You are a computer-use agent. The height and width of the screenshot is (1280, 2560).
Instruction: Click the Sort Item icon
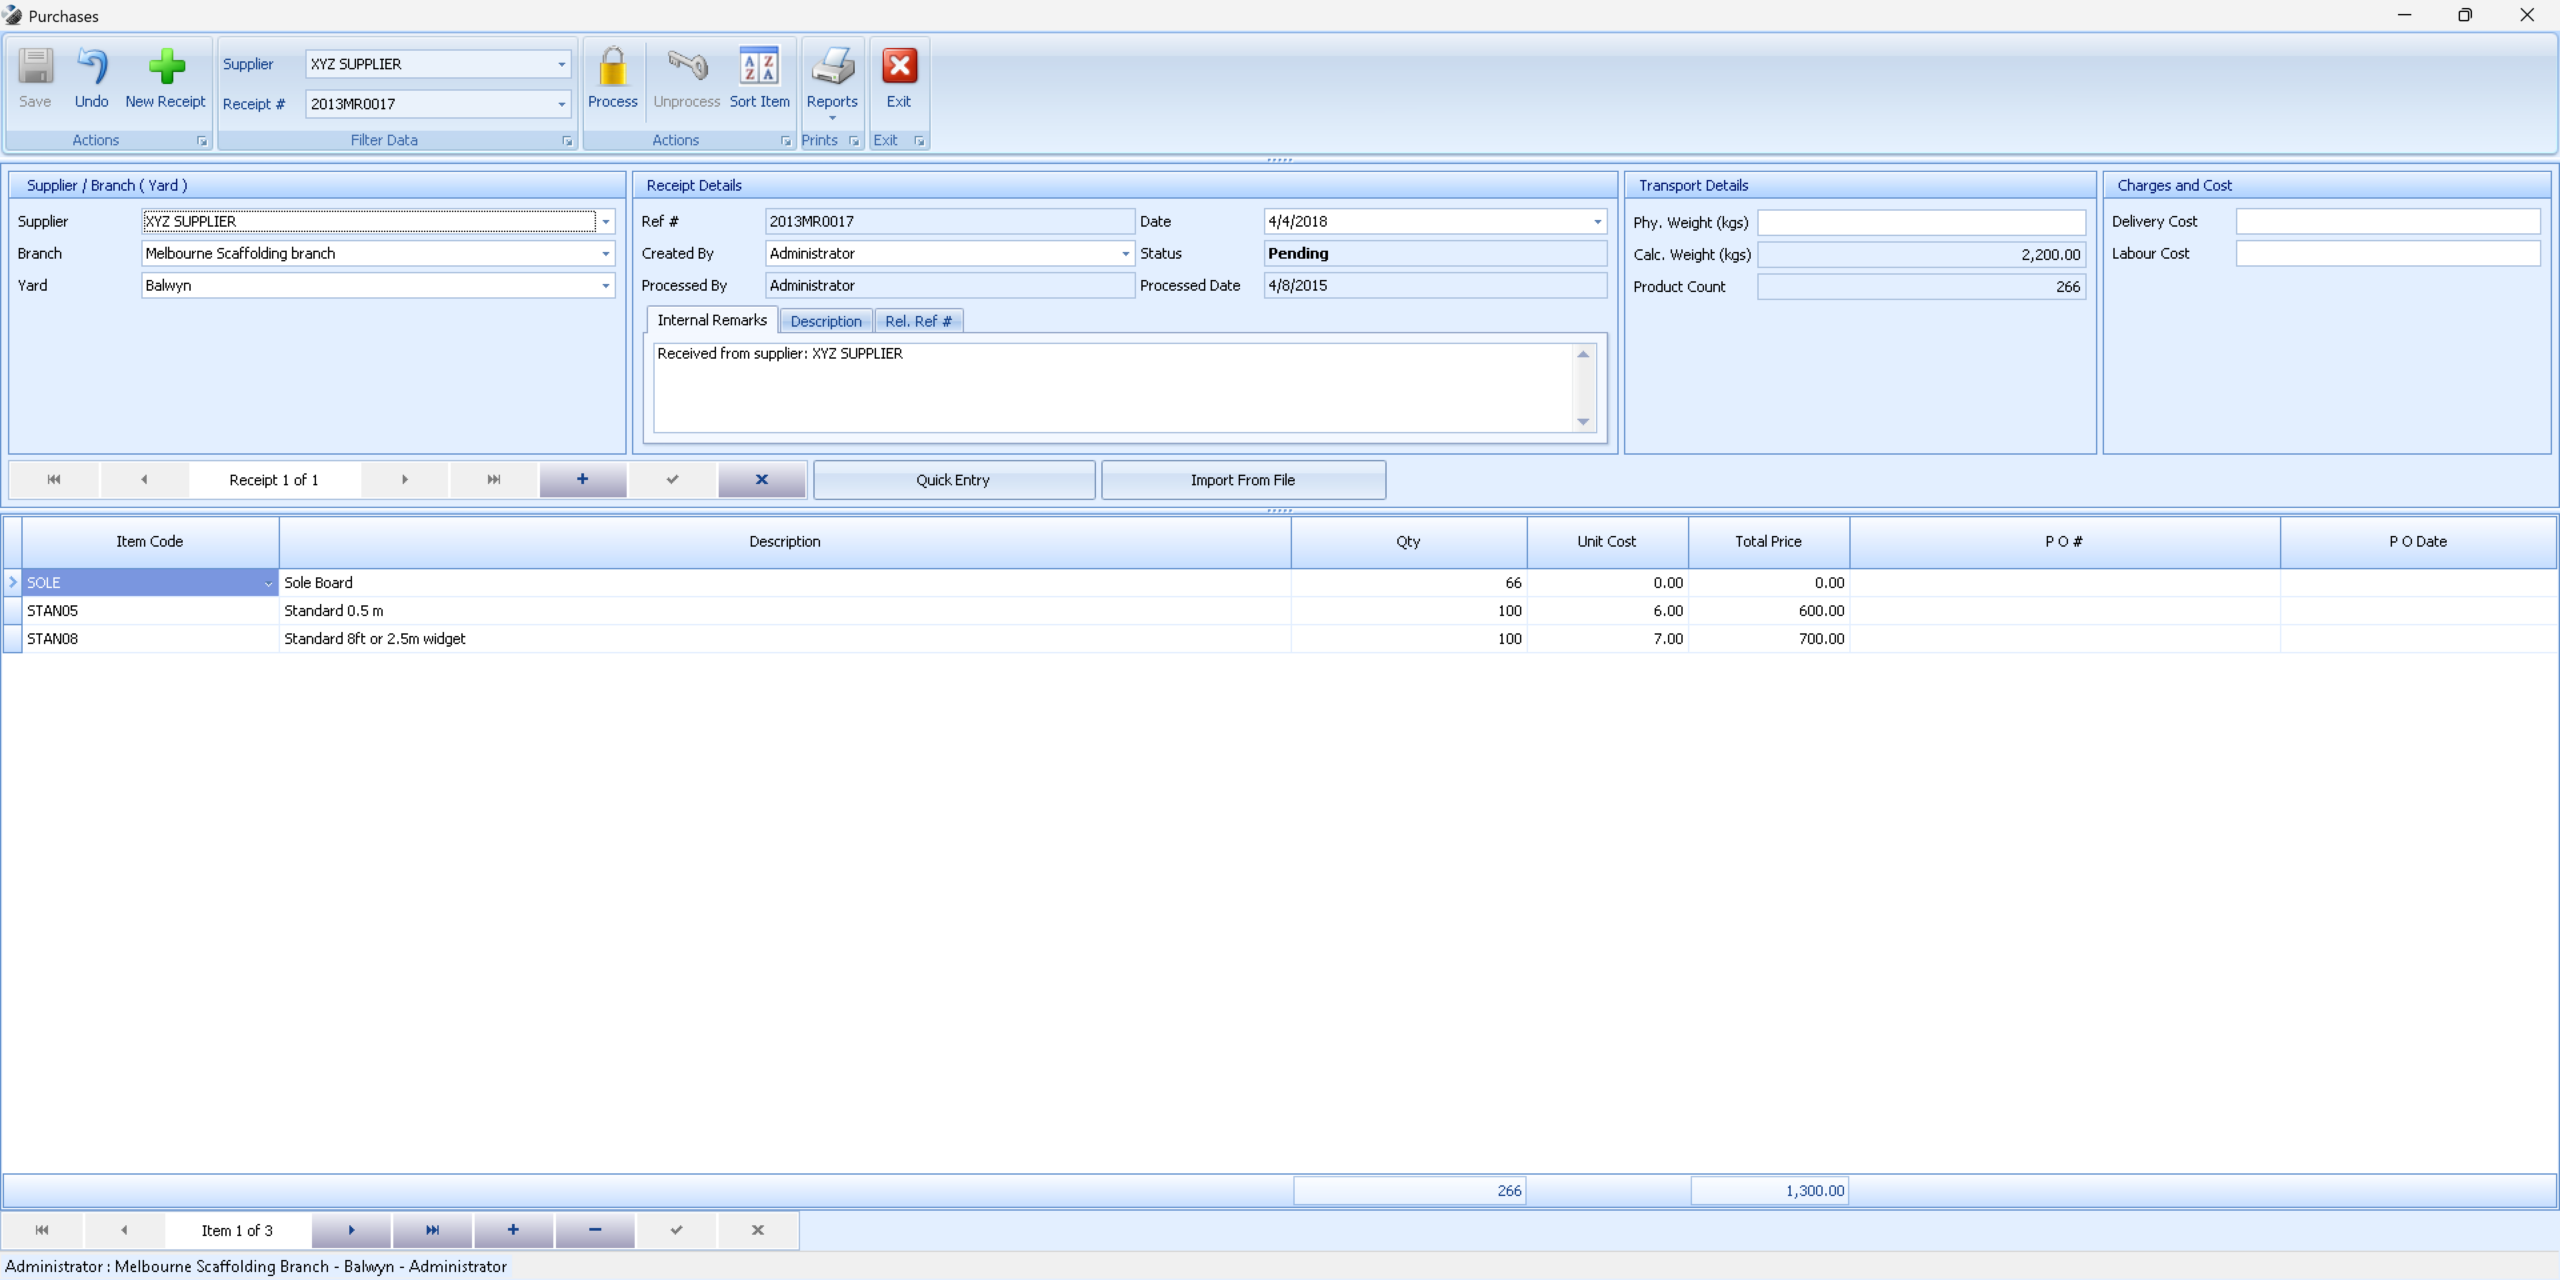[759, 68]
